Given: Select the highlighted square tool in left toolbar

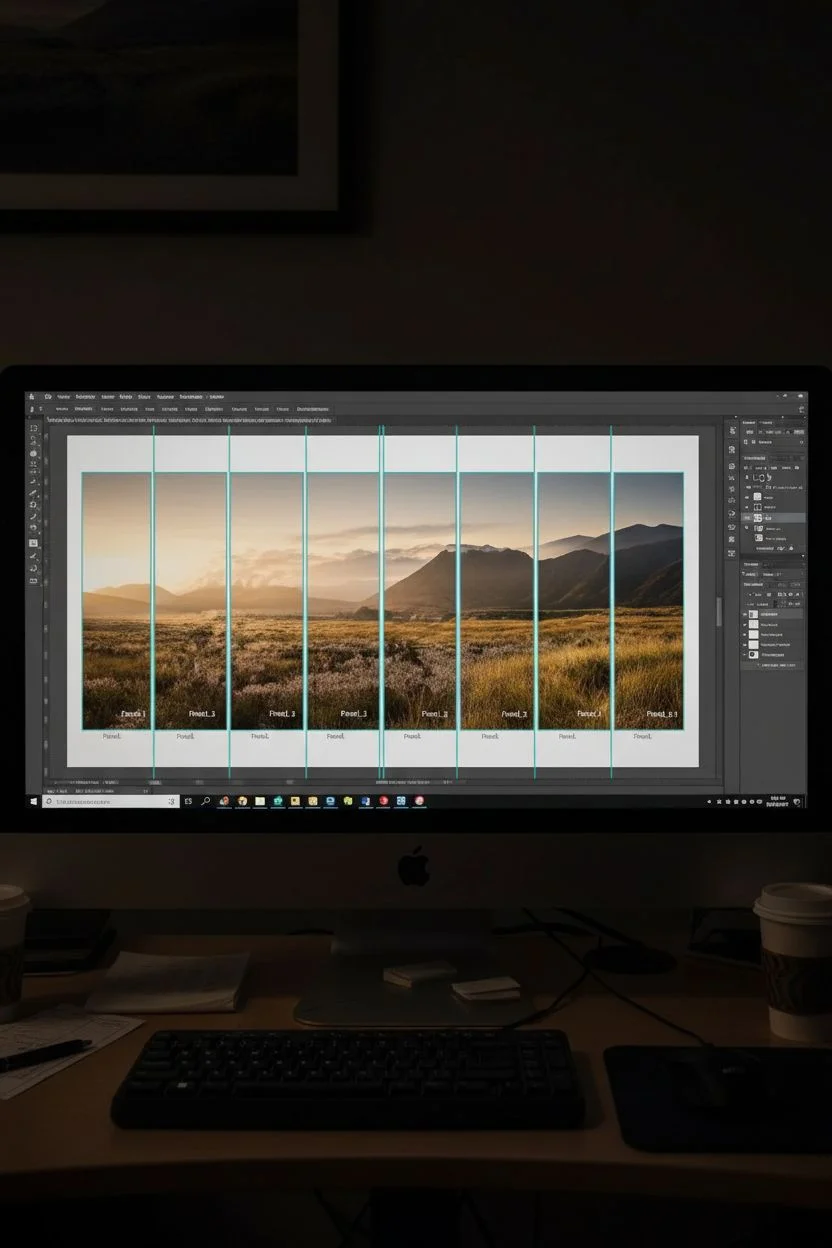Looking at the screenshot, I should coord(33,543).
